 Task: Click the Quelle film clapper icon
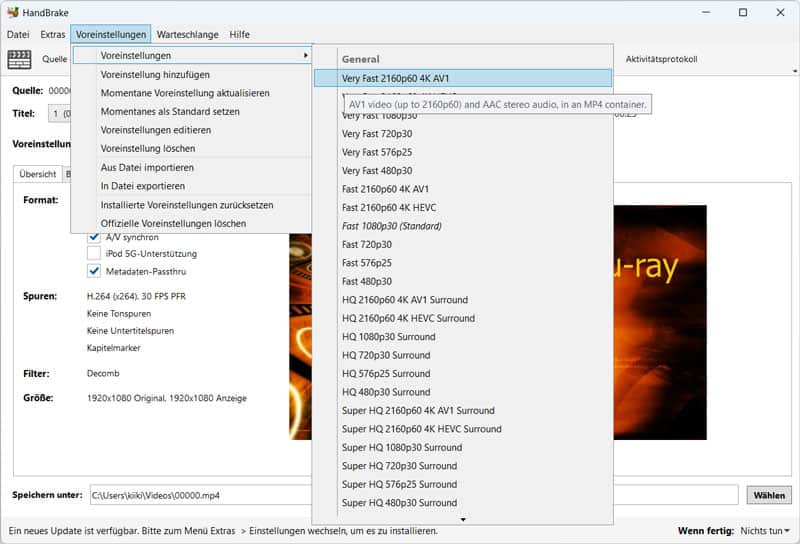19,59
